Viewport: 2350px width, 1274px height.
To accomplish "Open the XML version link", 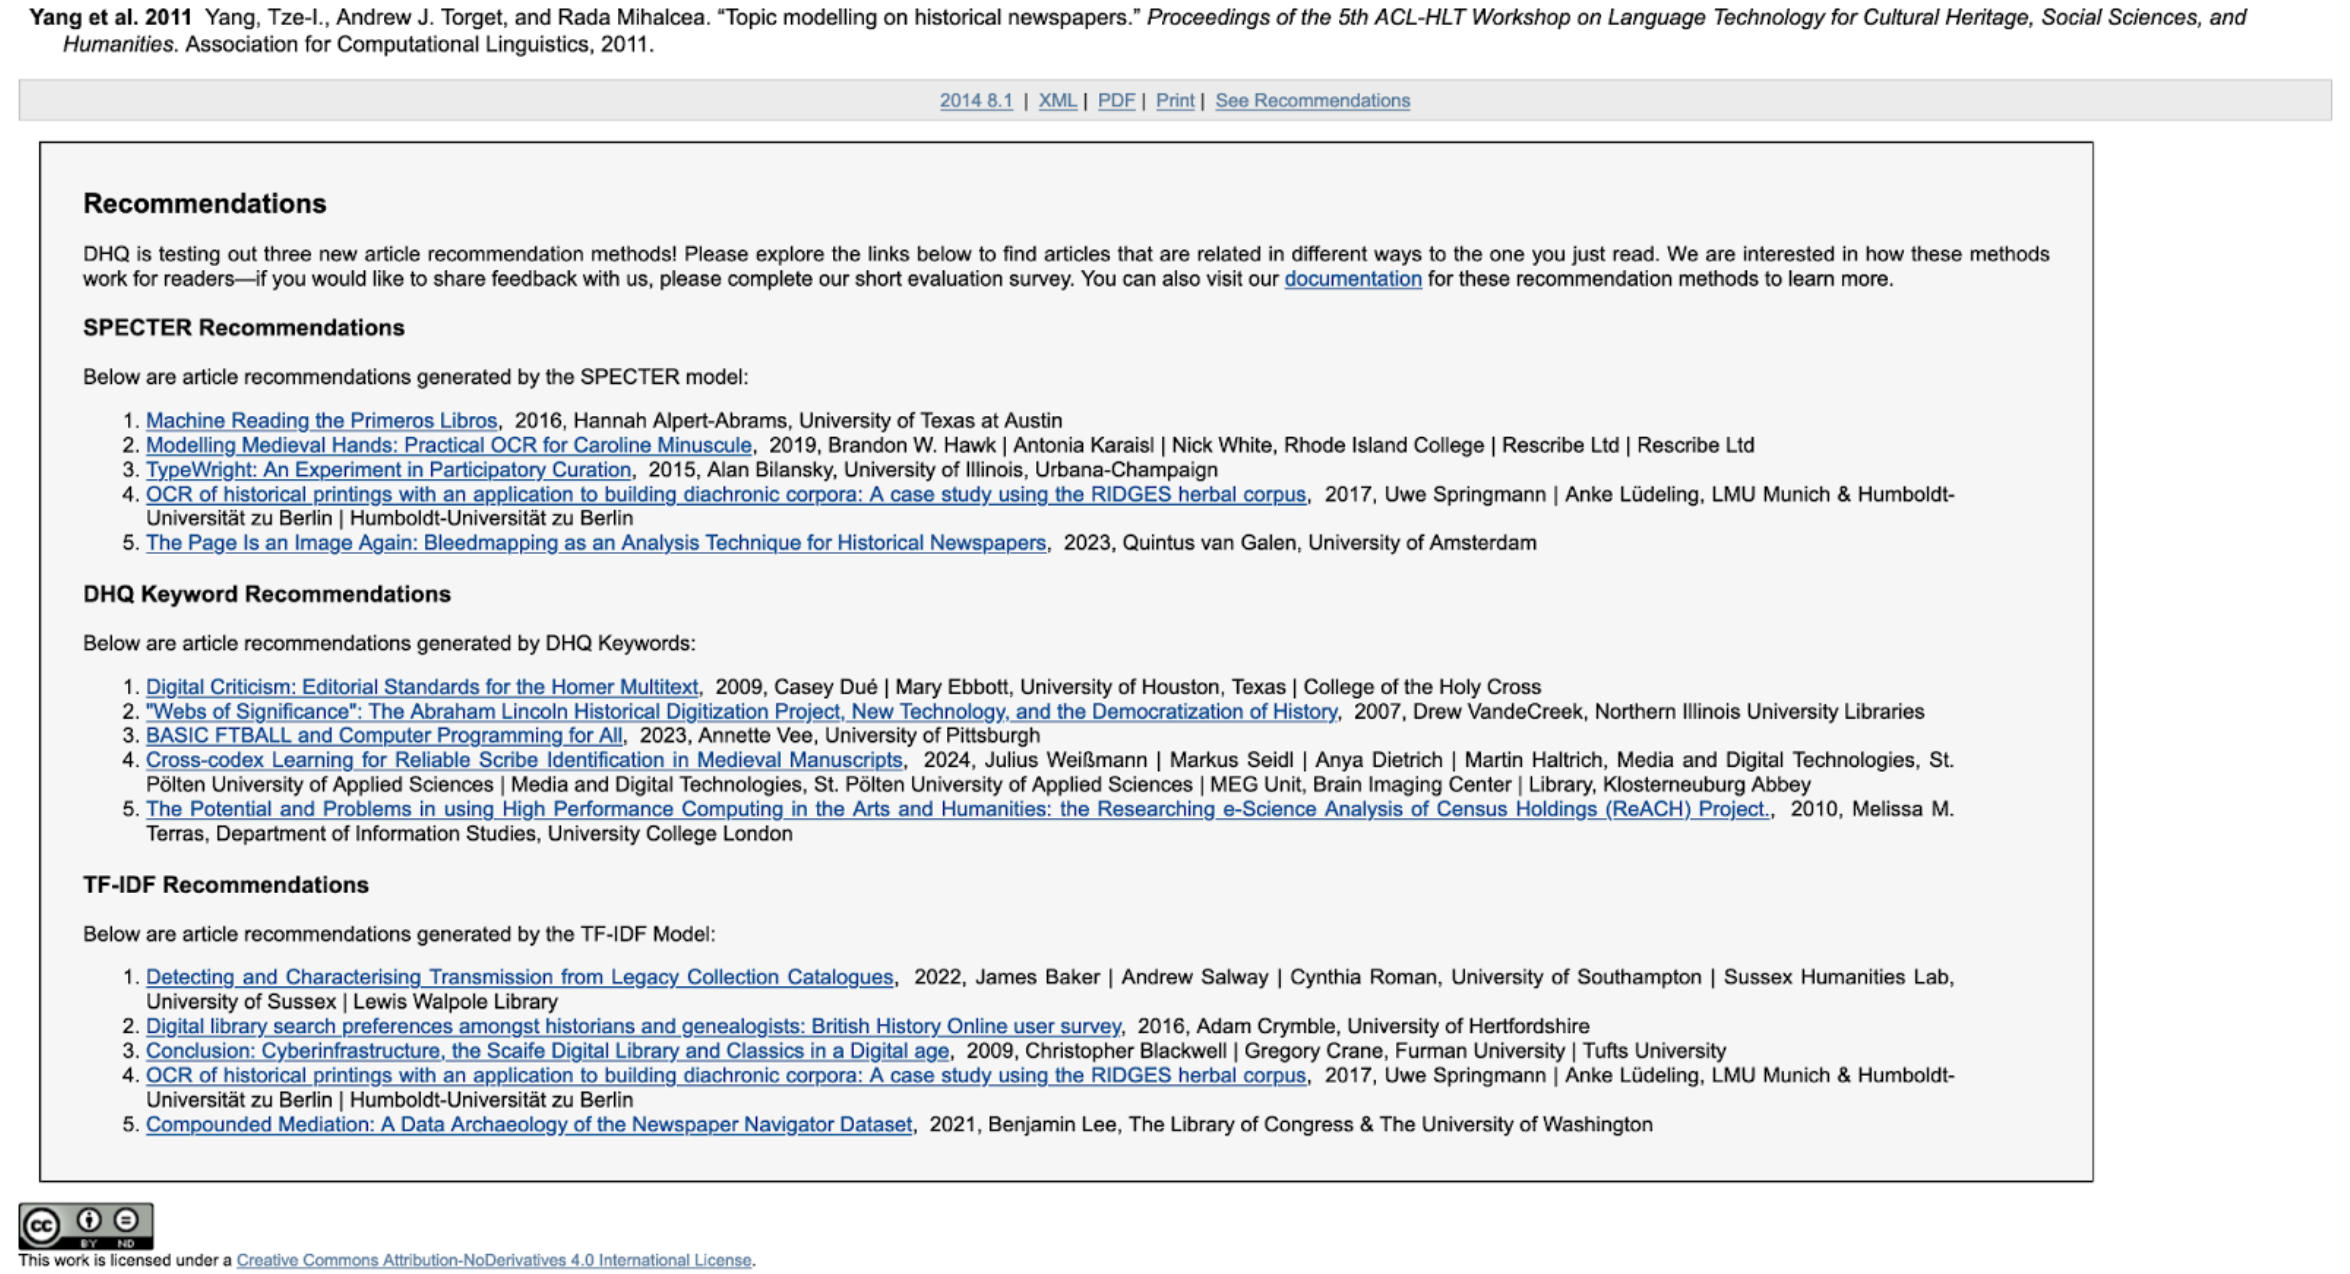I will tap(1057, 101).
